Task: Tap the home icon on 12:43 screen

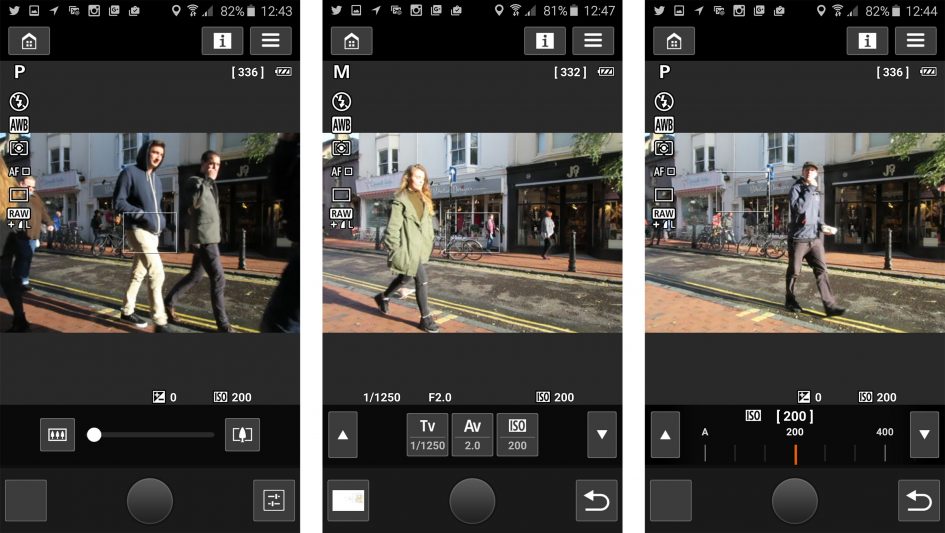Action: tap(29, 41)
